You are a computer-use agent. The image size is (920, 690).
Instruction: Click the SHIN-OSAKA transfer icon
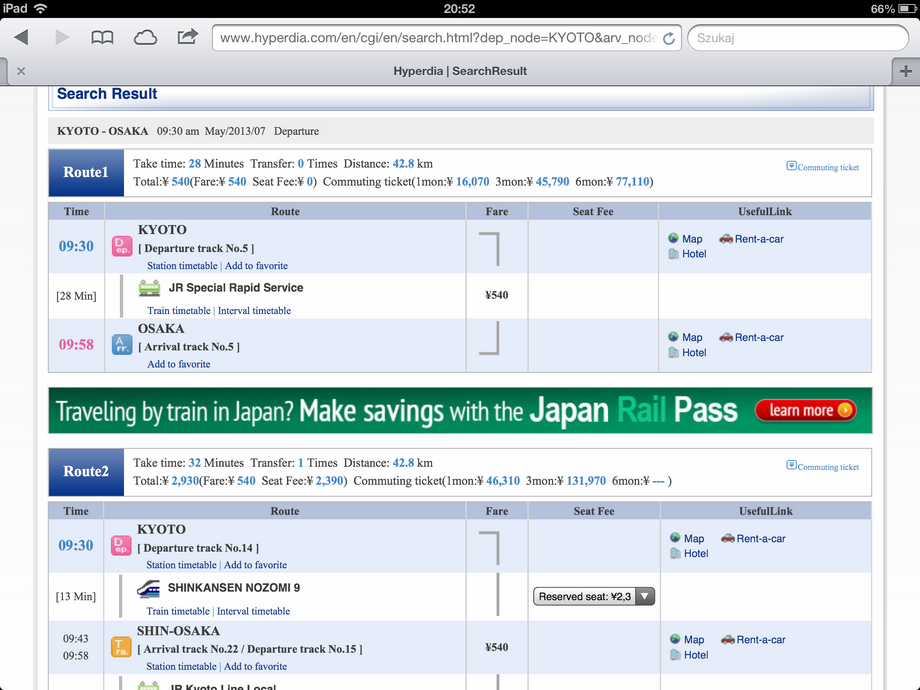pyautogui.click(x=121, y=647)
